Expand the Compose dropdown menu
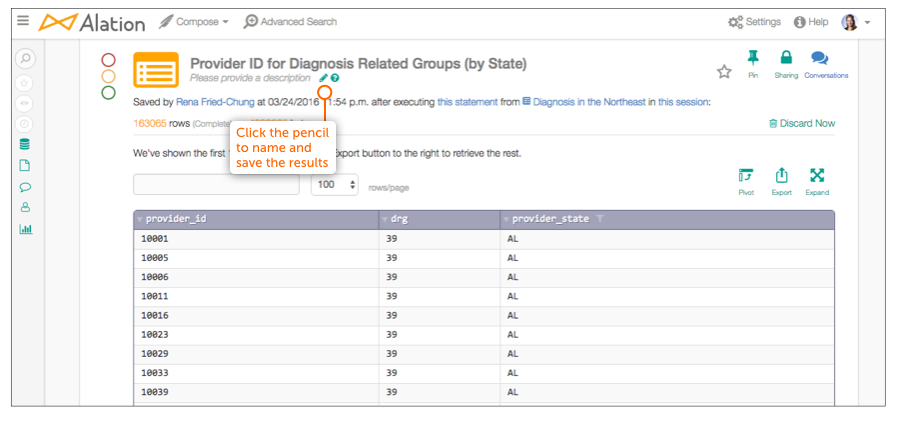The width and height of the screenshot is (905, 422). [x=194, y=22]
